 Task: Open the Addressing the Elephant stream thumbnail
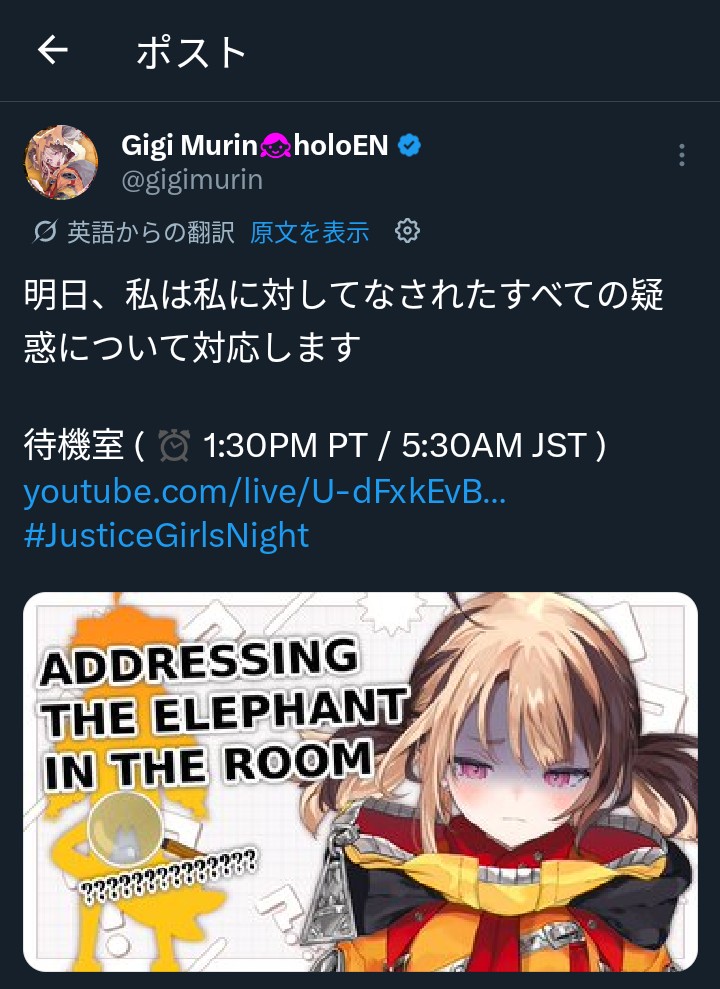pyautogui.click(x=360, y=781)
